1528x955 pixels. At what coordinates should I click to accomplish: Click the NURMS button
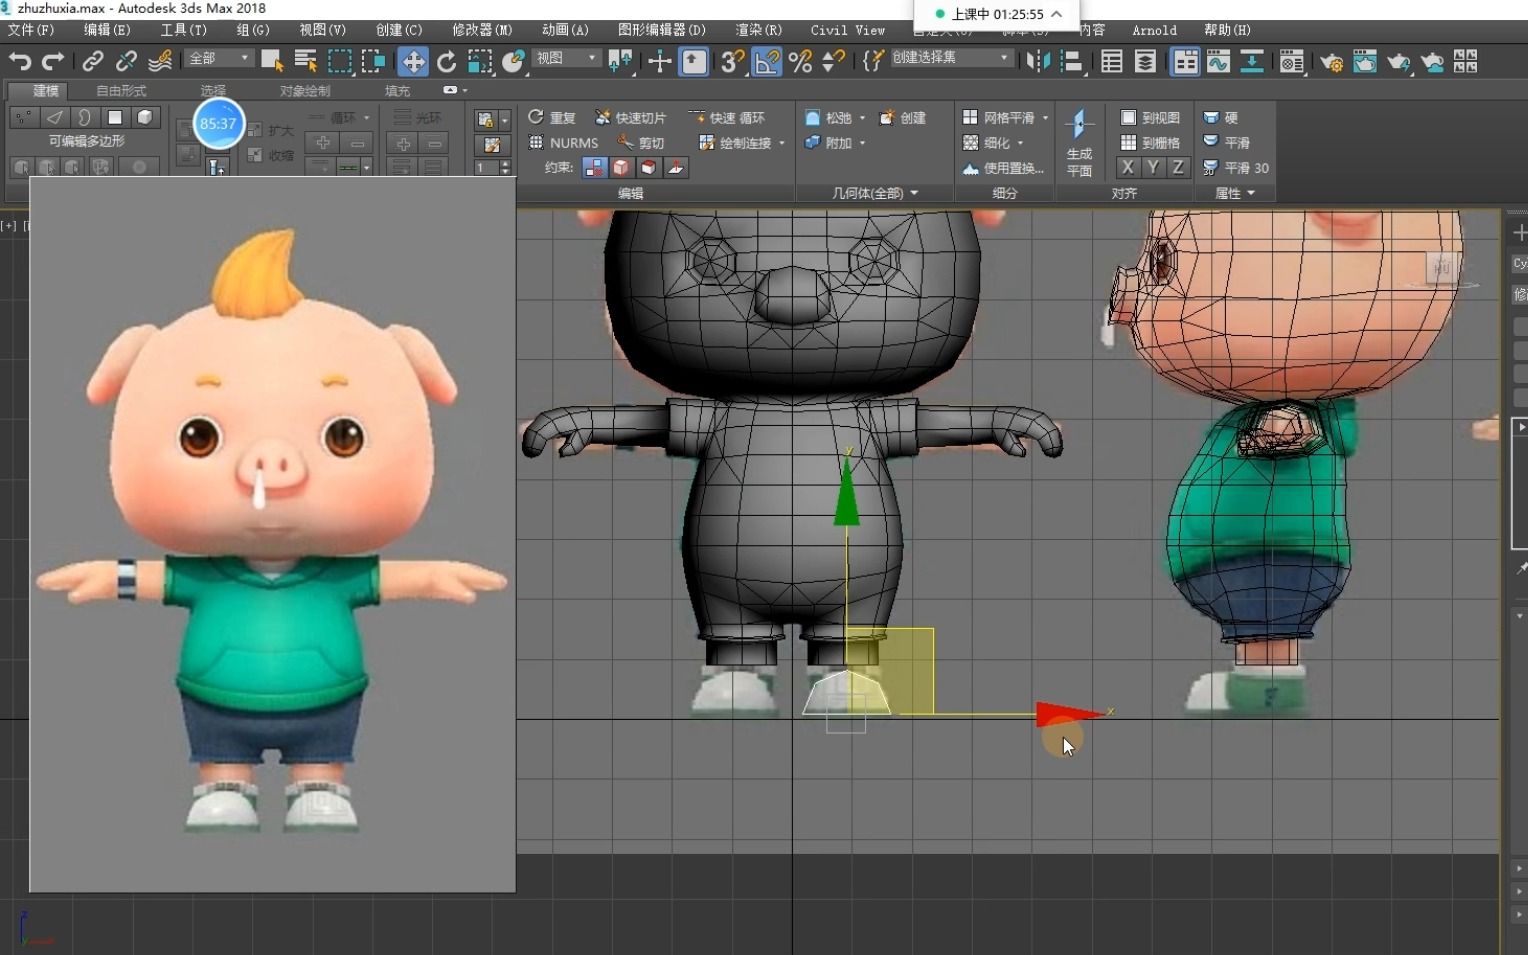point(563,143)
